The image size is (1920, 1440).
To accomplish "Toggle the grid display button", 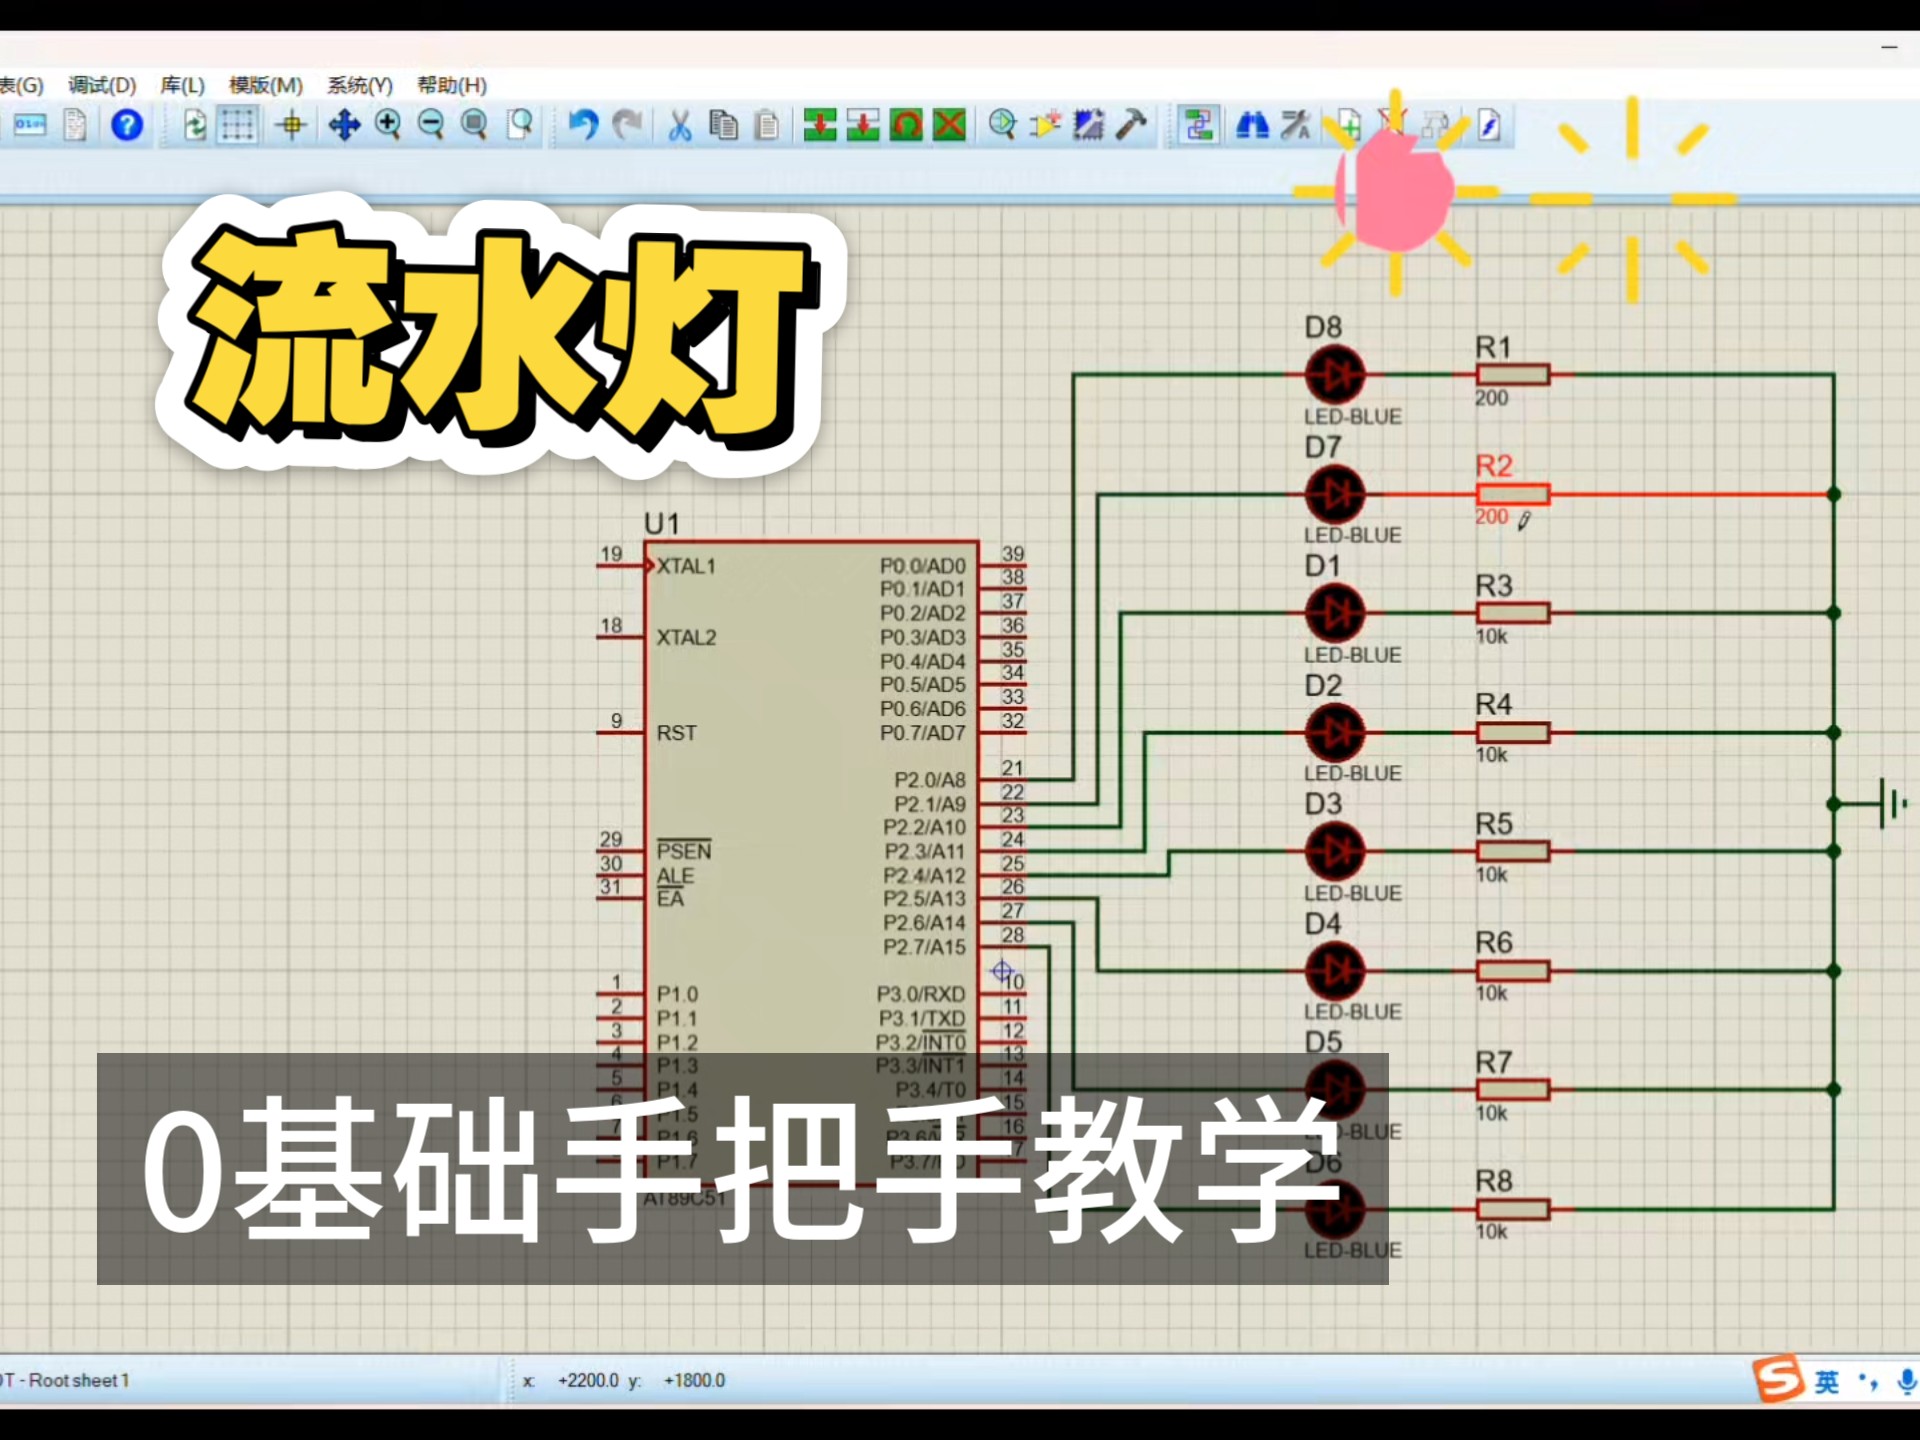I will [238, 125].
